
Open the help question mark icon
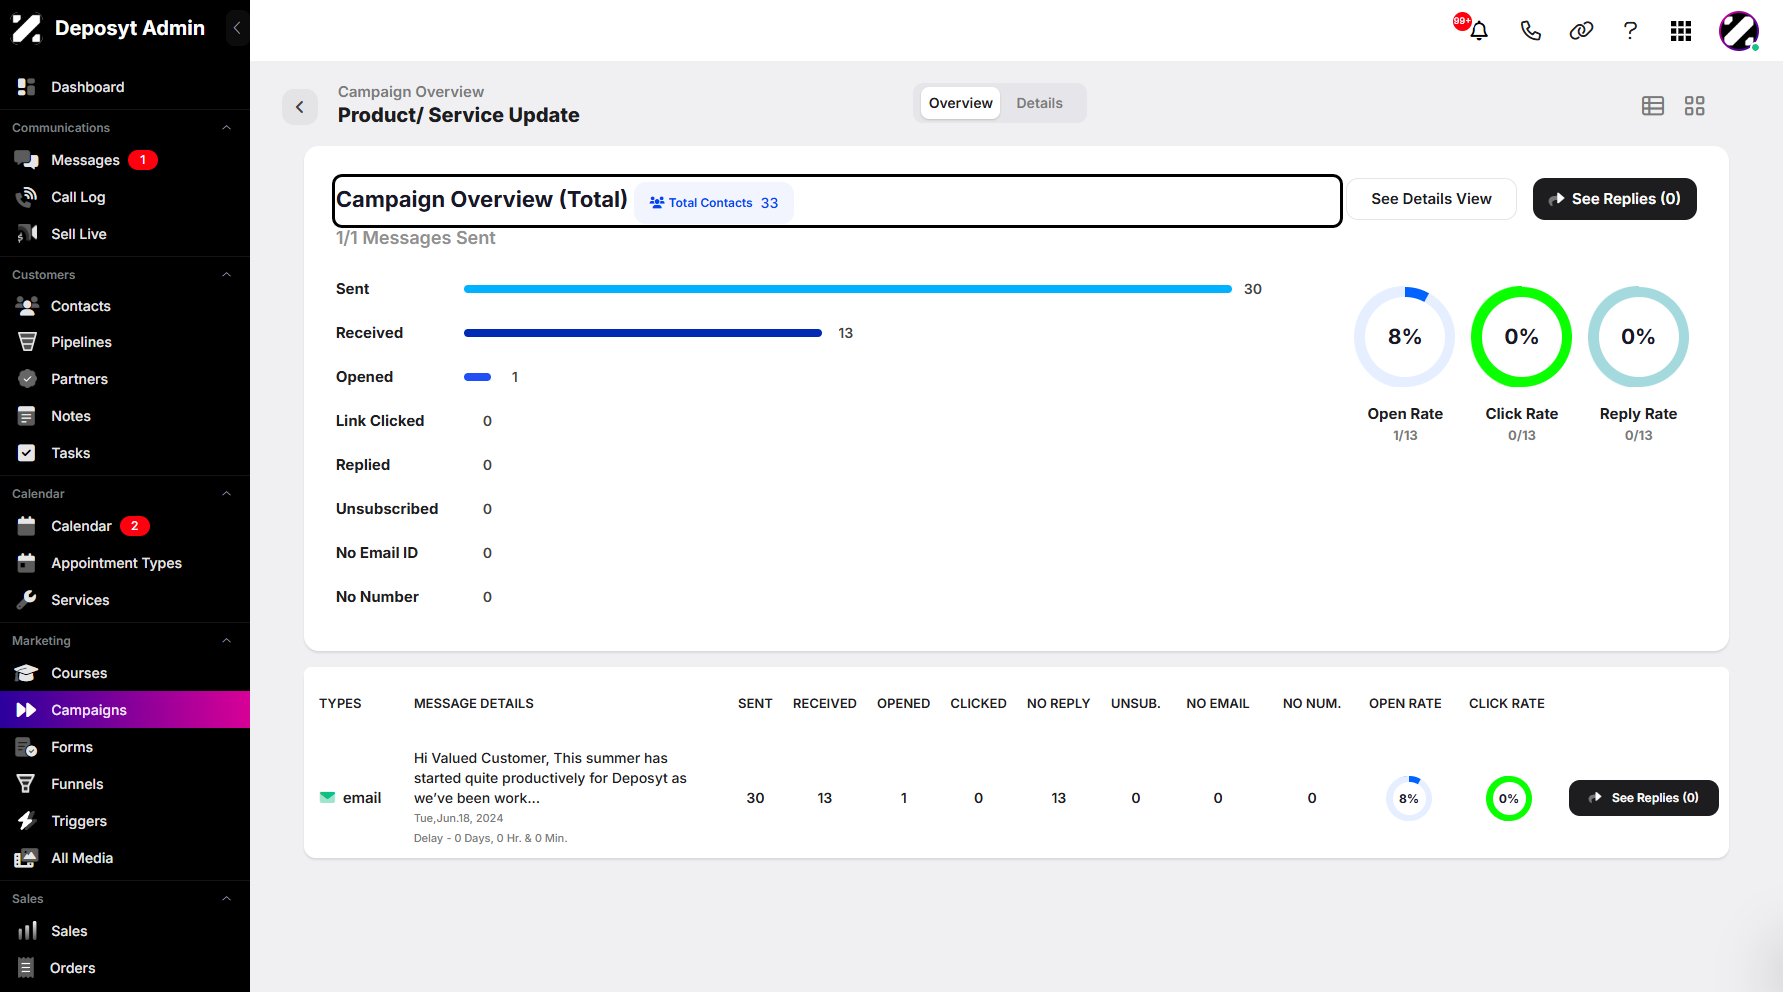tap(1630, 31)
